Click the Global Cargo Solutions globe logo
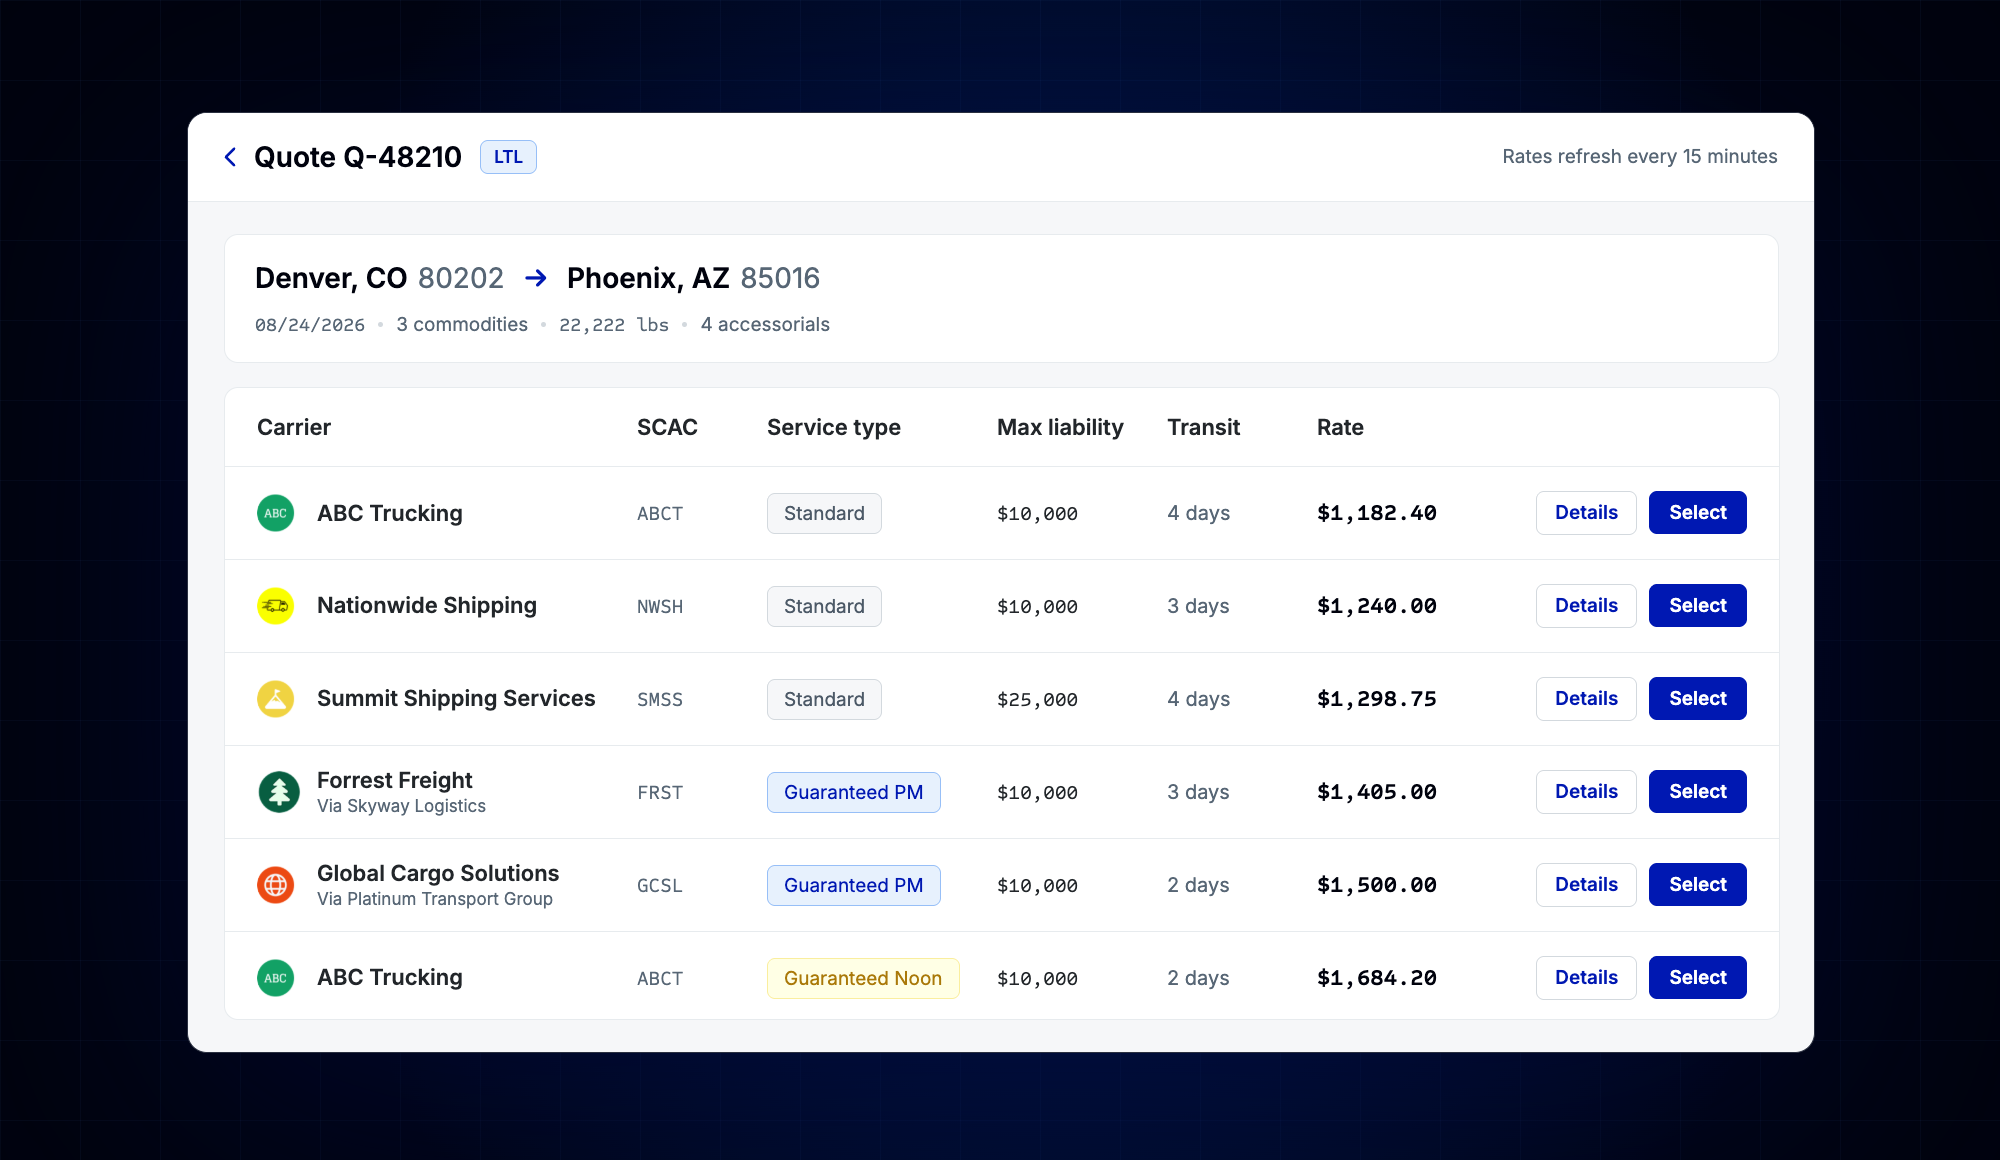This screenshot has width=2000, height=1160. click(275, 885)
